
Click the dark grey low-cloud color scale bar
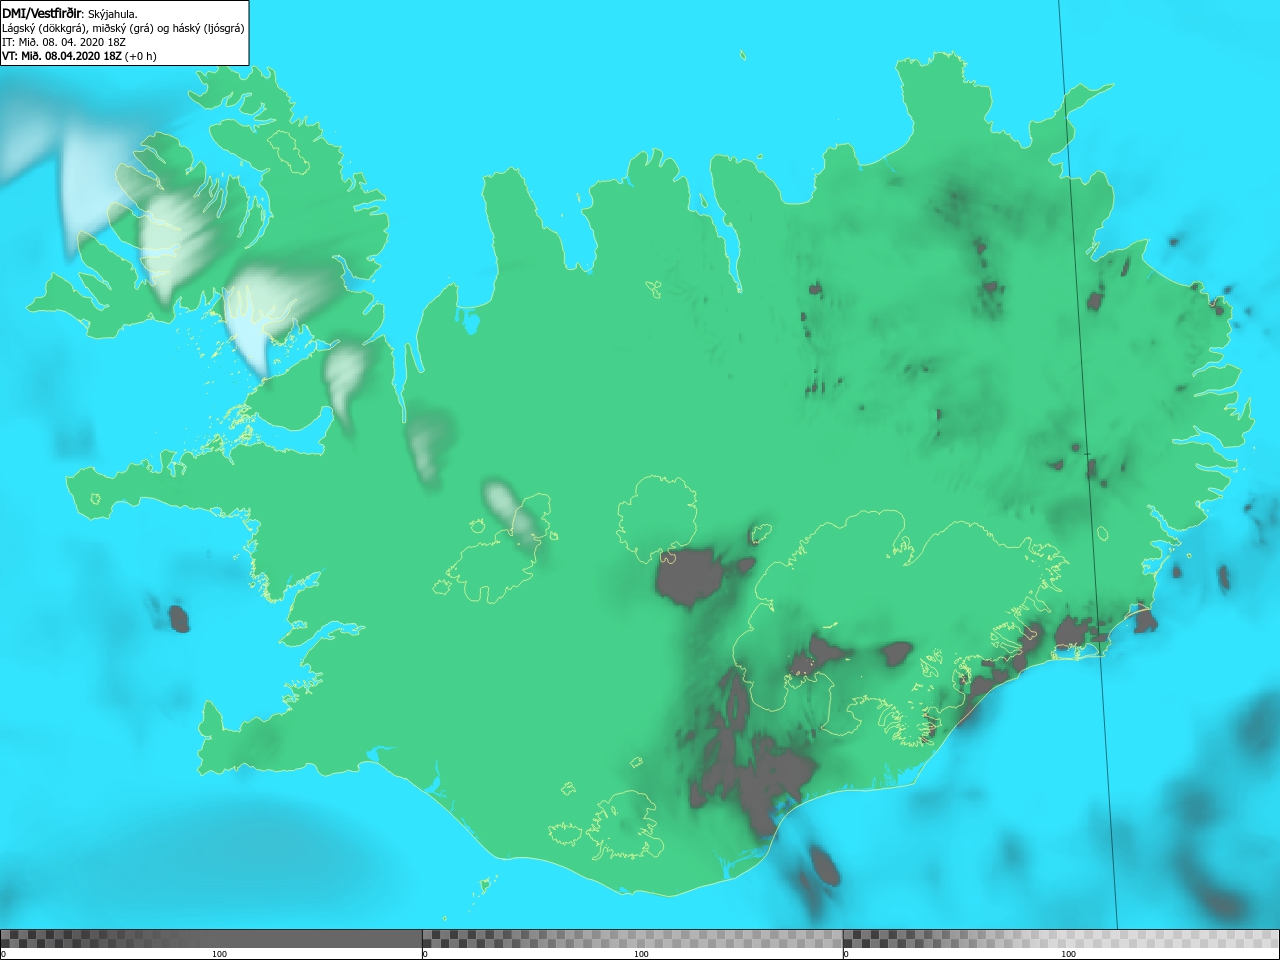pyautogui.click(x=211, y=939)
